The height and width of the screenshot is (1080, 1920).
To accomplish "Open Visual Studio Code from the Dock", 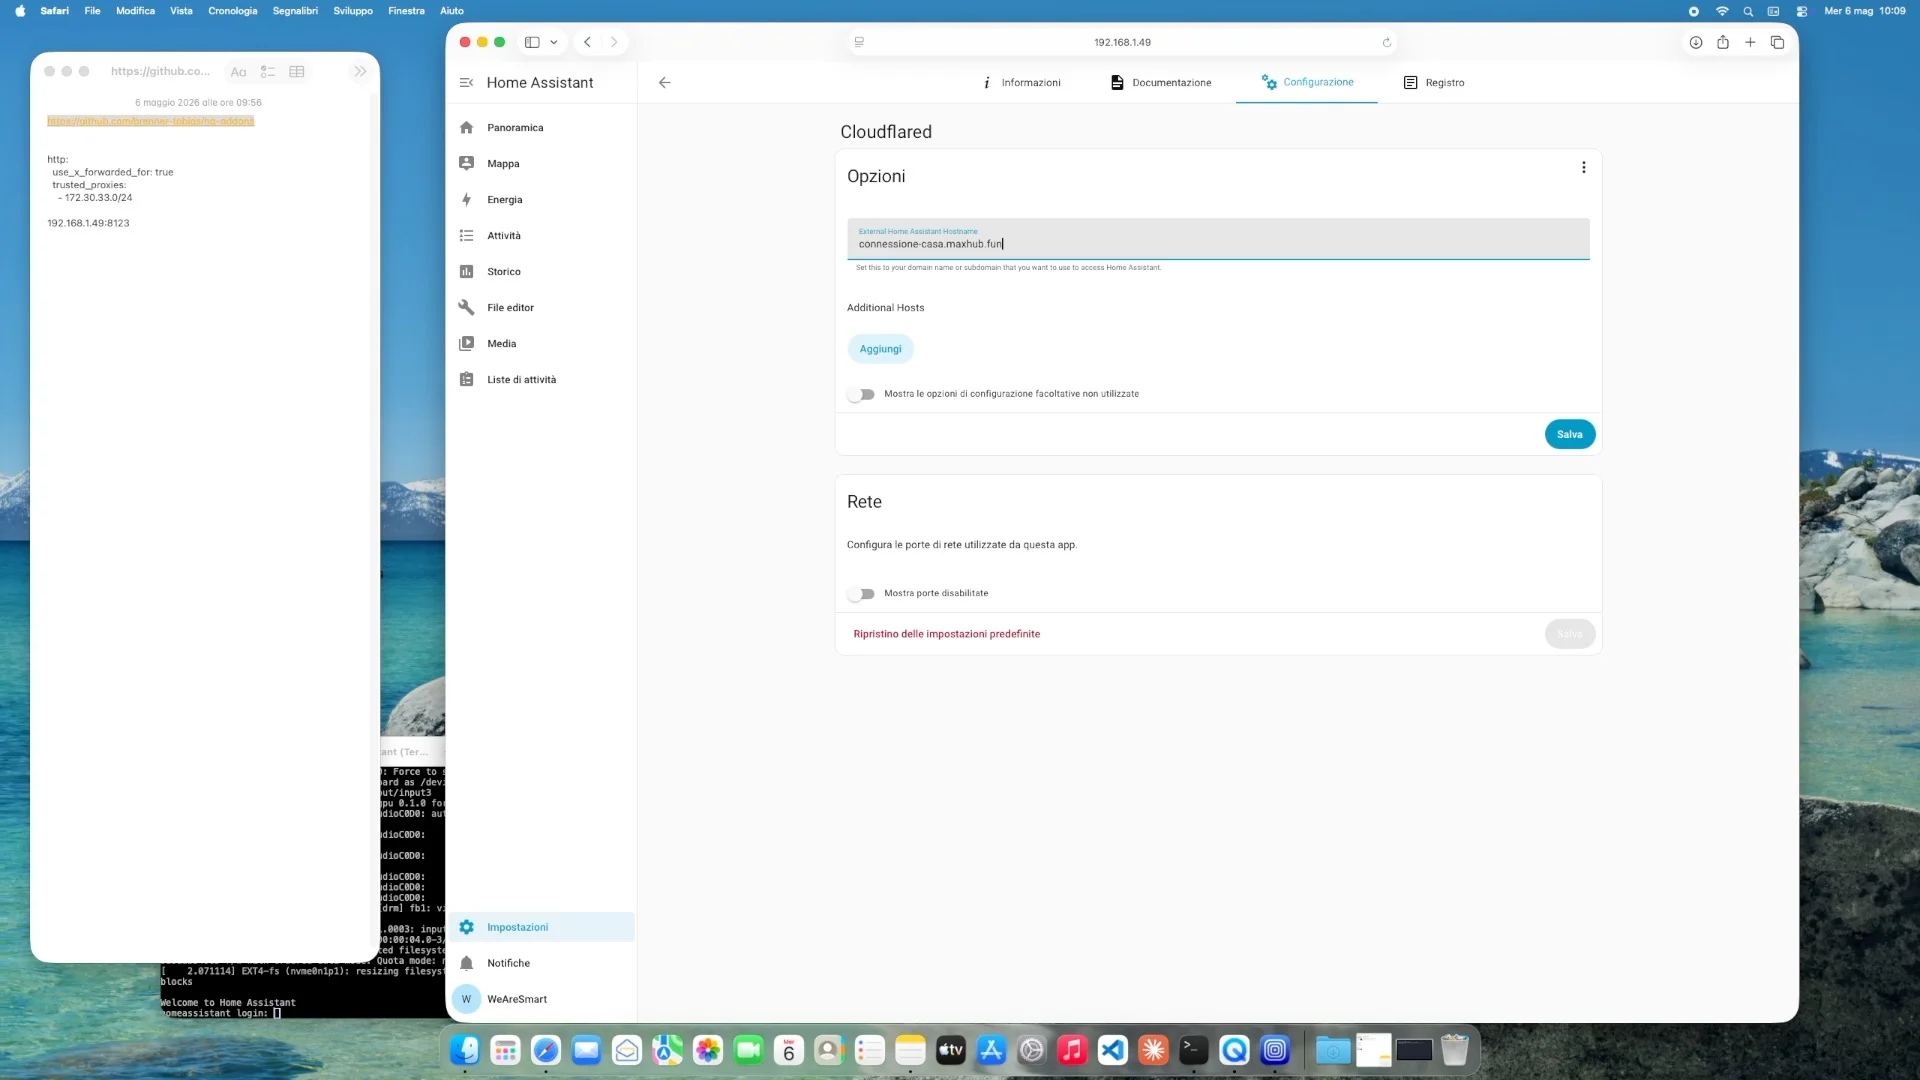I will (x=1112, y=1050).
